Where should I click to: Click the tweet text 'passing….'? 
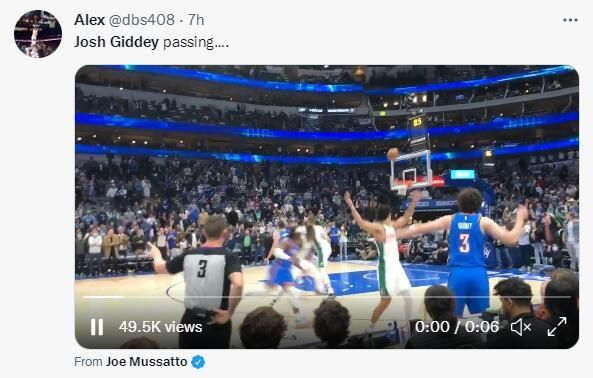click(x=196, y=42)
